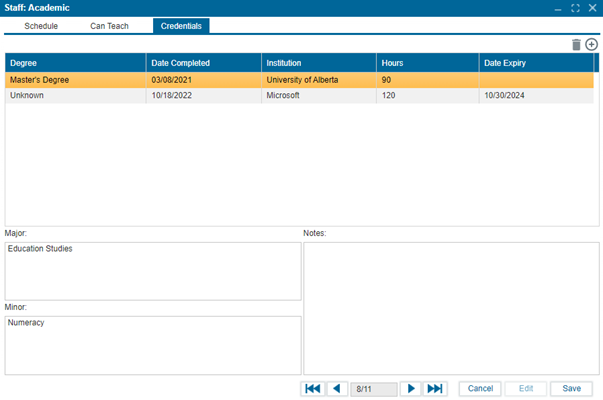
Task: Jump to the last record
Action: pyautogui.click(x=435, y=388)
